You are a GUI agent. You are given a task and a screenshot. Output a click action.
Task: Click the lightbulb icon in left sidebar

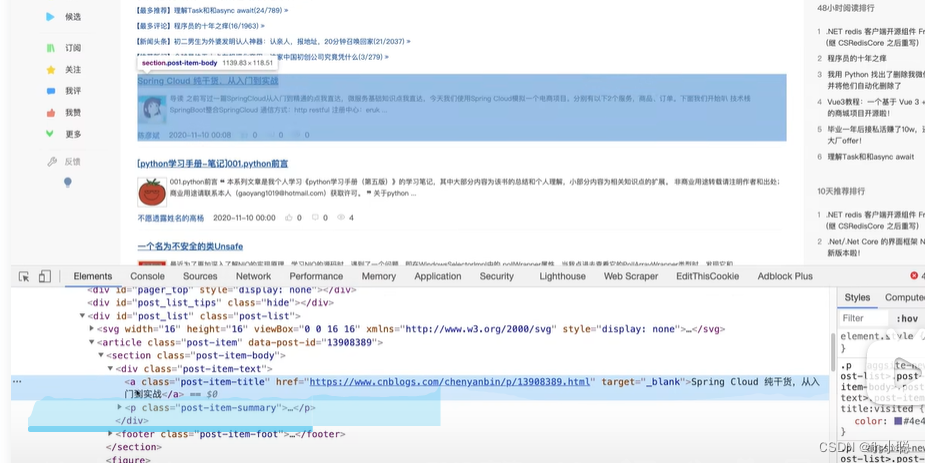point(68,182)
